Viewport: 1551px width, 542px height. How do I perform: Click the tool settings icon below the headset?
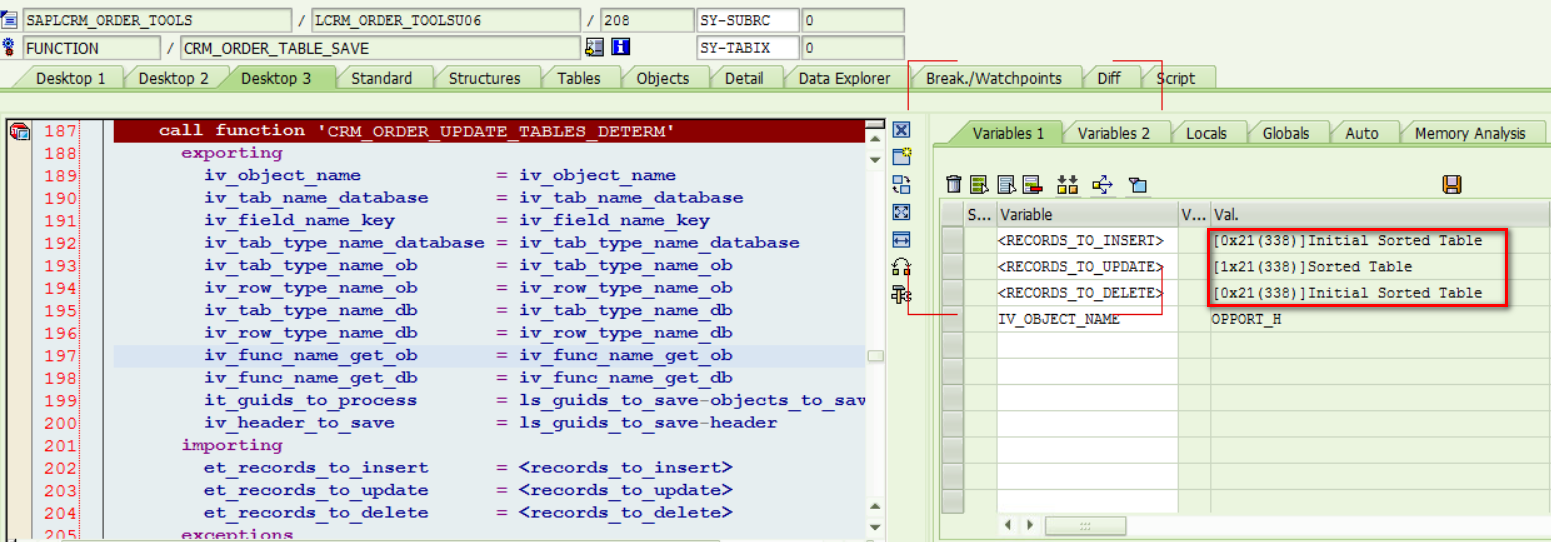(901, 294)
